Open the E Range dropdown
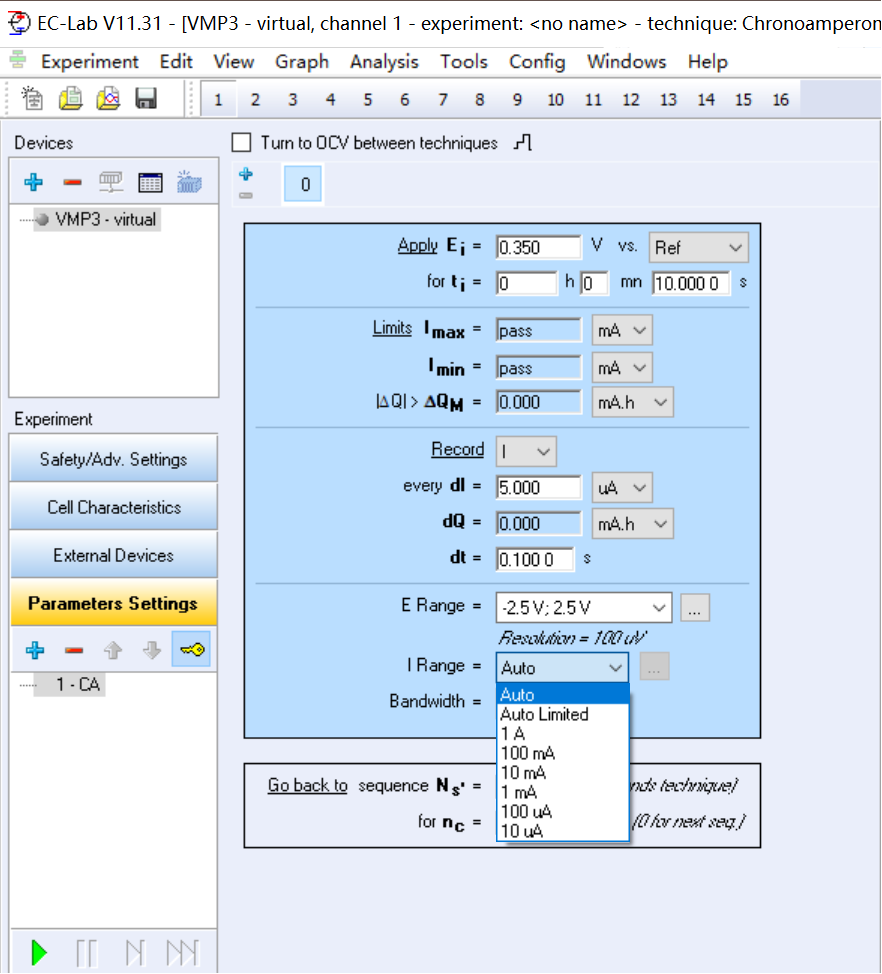Viewport: 882px width, 974px height. click(x=659, y=607)
